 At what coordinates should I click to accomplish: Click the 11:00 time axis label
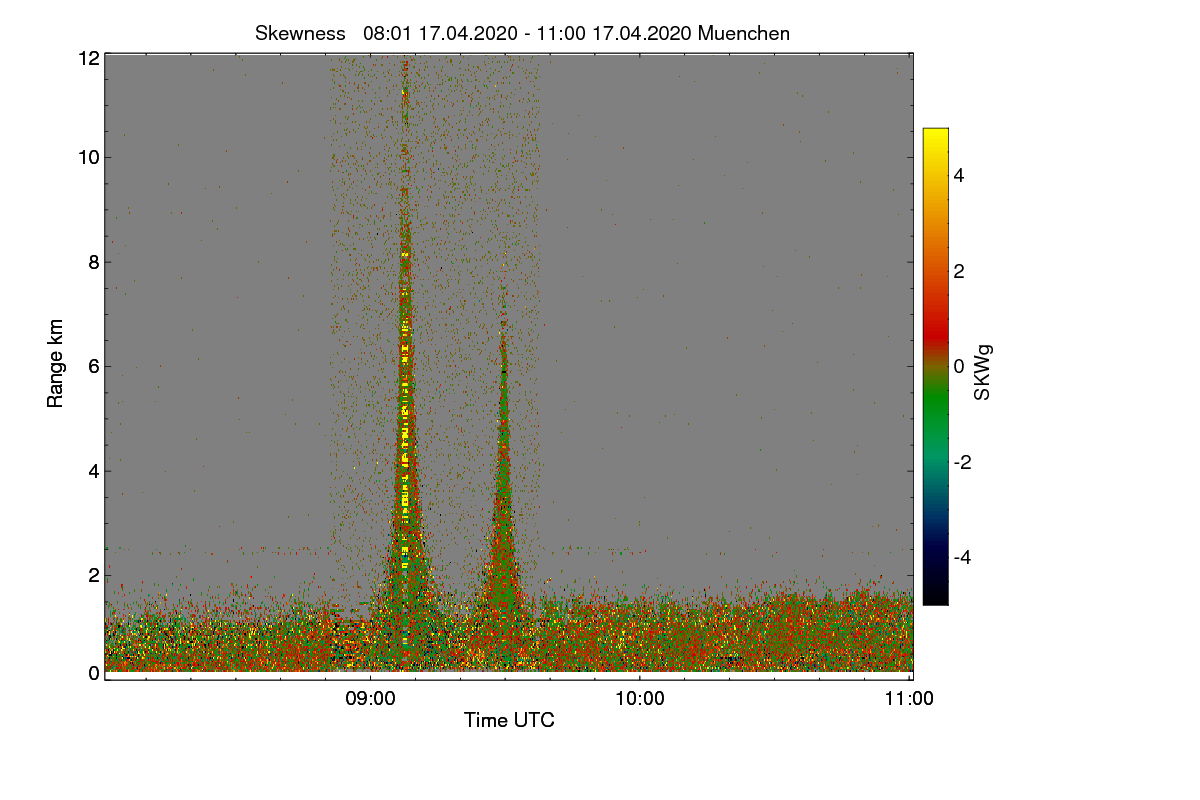(910, 699)
